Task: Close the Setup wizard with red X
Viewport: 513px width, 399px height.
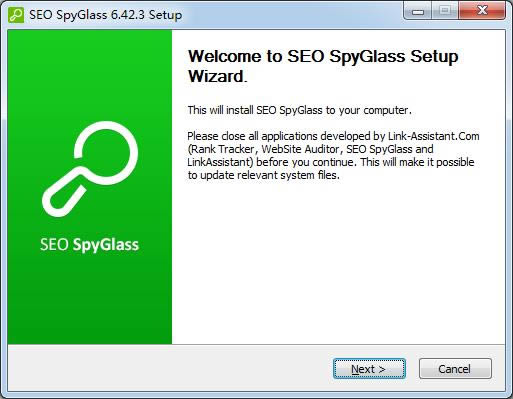Action: coord(482,11)
